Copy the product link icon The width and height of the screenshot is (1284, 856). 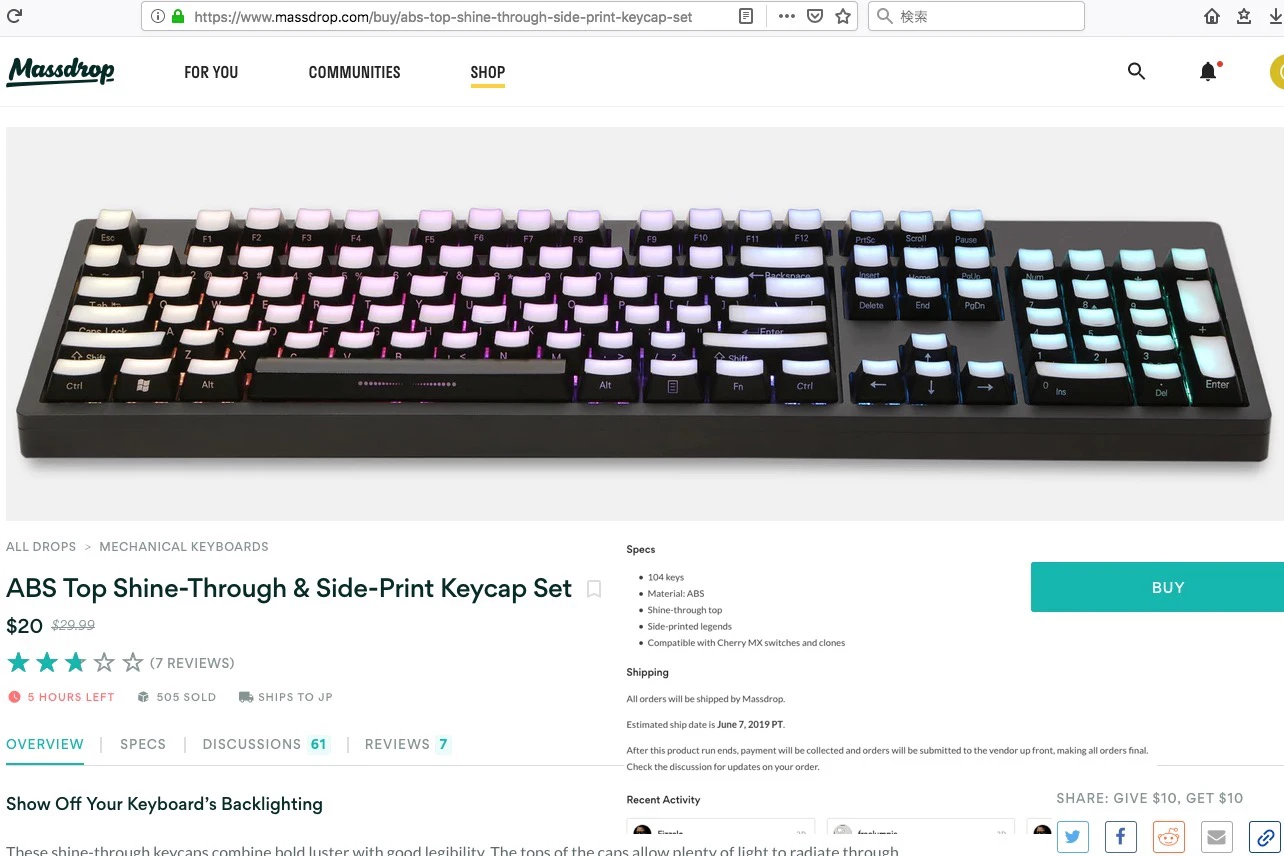click(x=1265, y=836)
